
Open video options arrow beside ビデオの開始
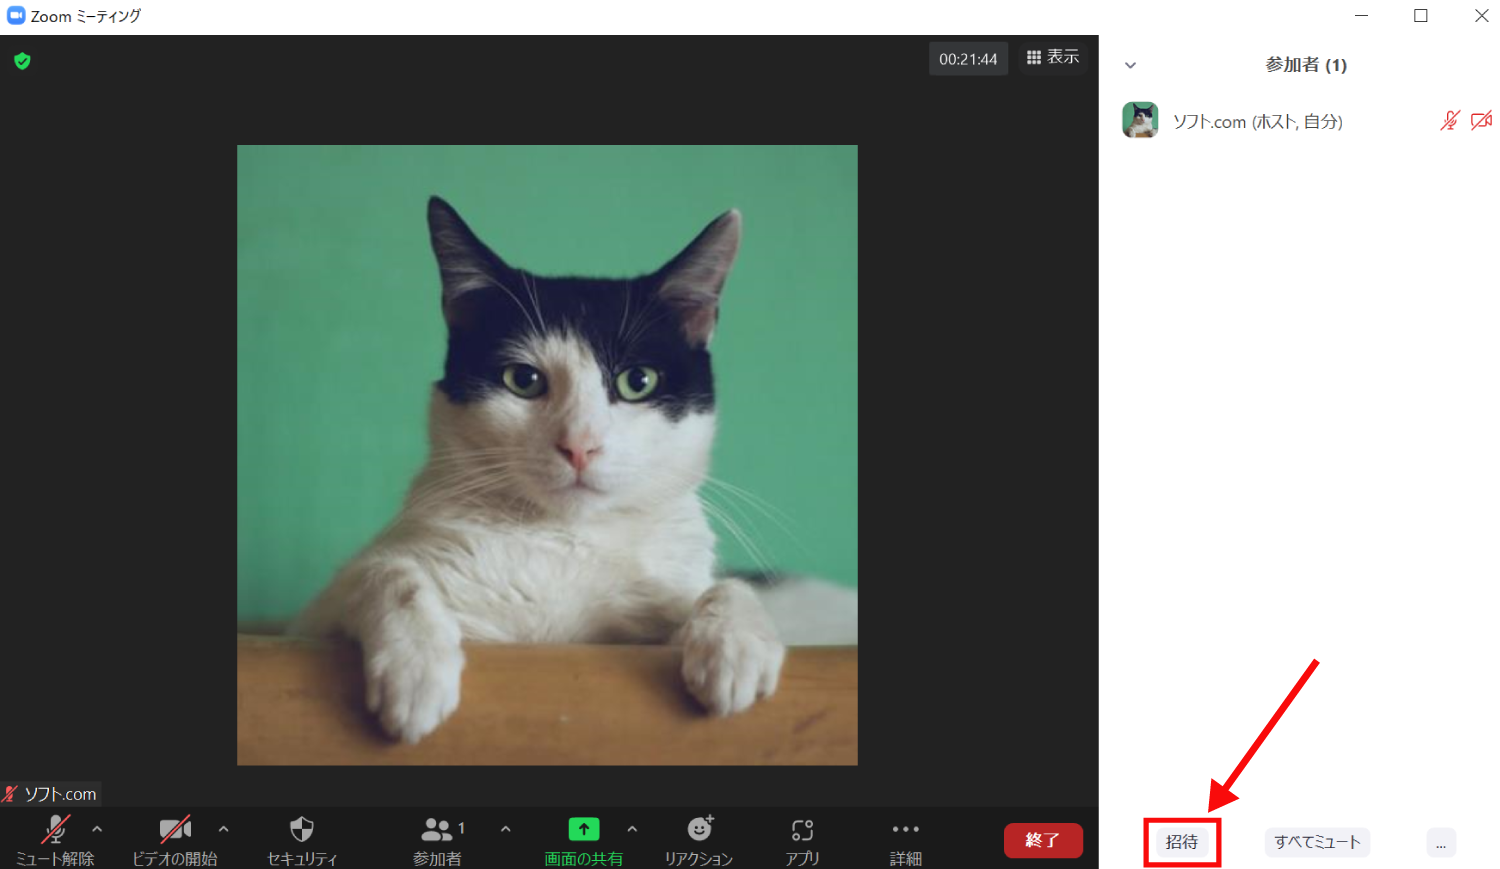point(223,829)
